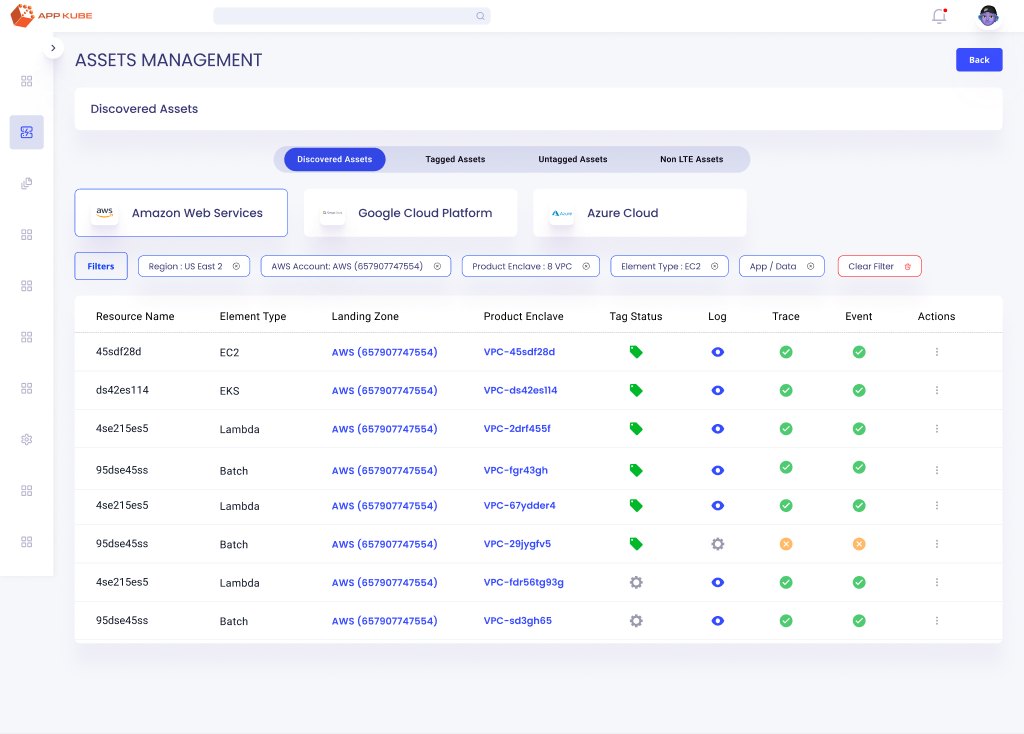Toggle the log eye icon for VPC-45sdf28d
Viewport: 1024px width, 734px height.
tap(718, 352)
